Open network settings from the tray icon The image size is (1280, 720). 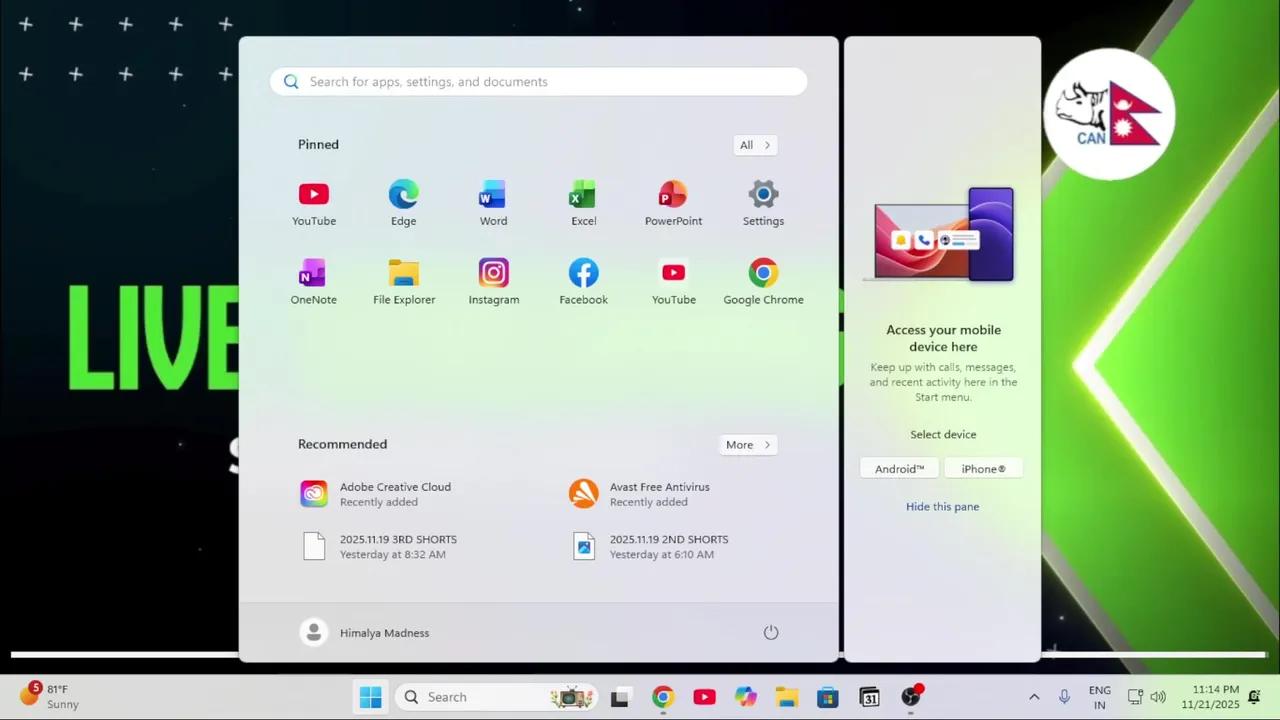[1135, 697]
